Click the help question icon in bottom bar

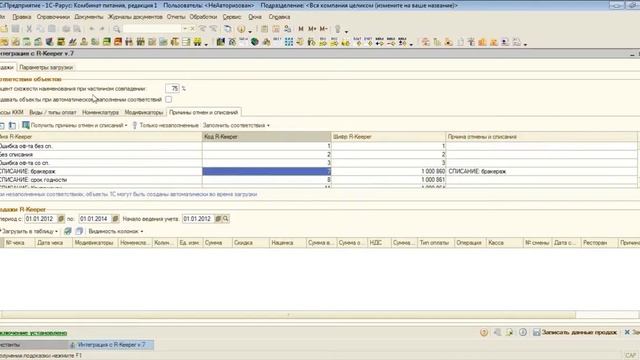pyautogui.click(x=484, y=333)
